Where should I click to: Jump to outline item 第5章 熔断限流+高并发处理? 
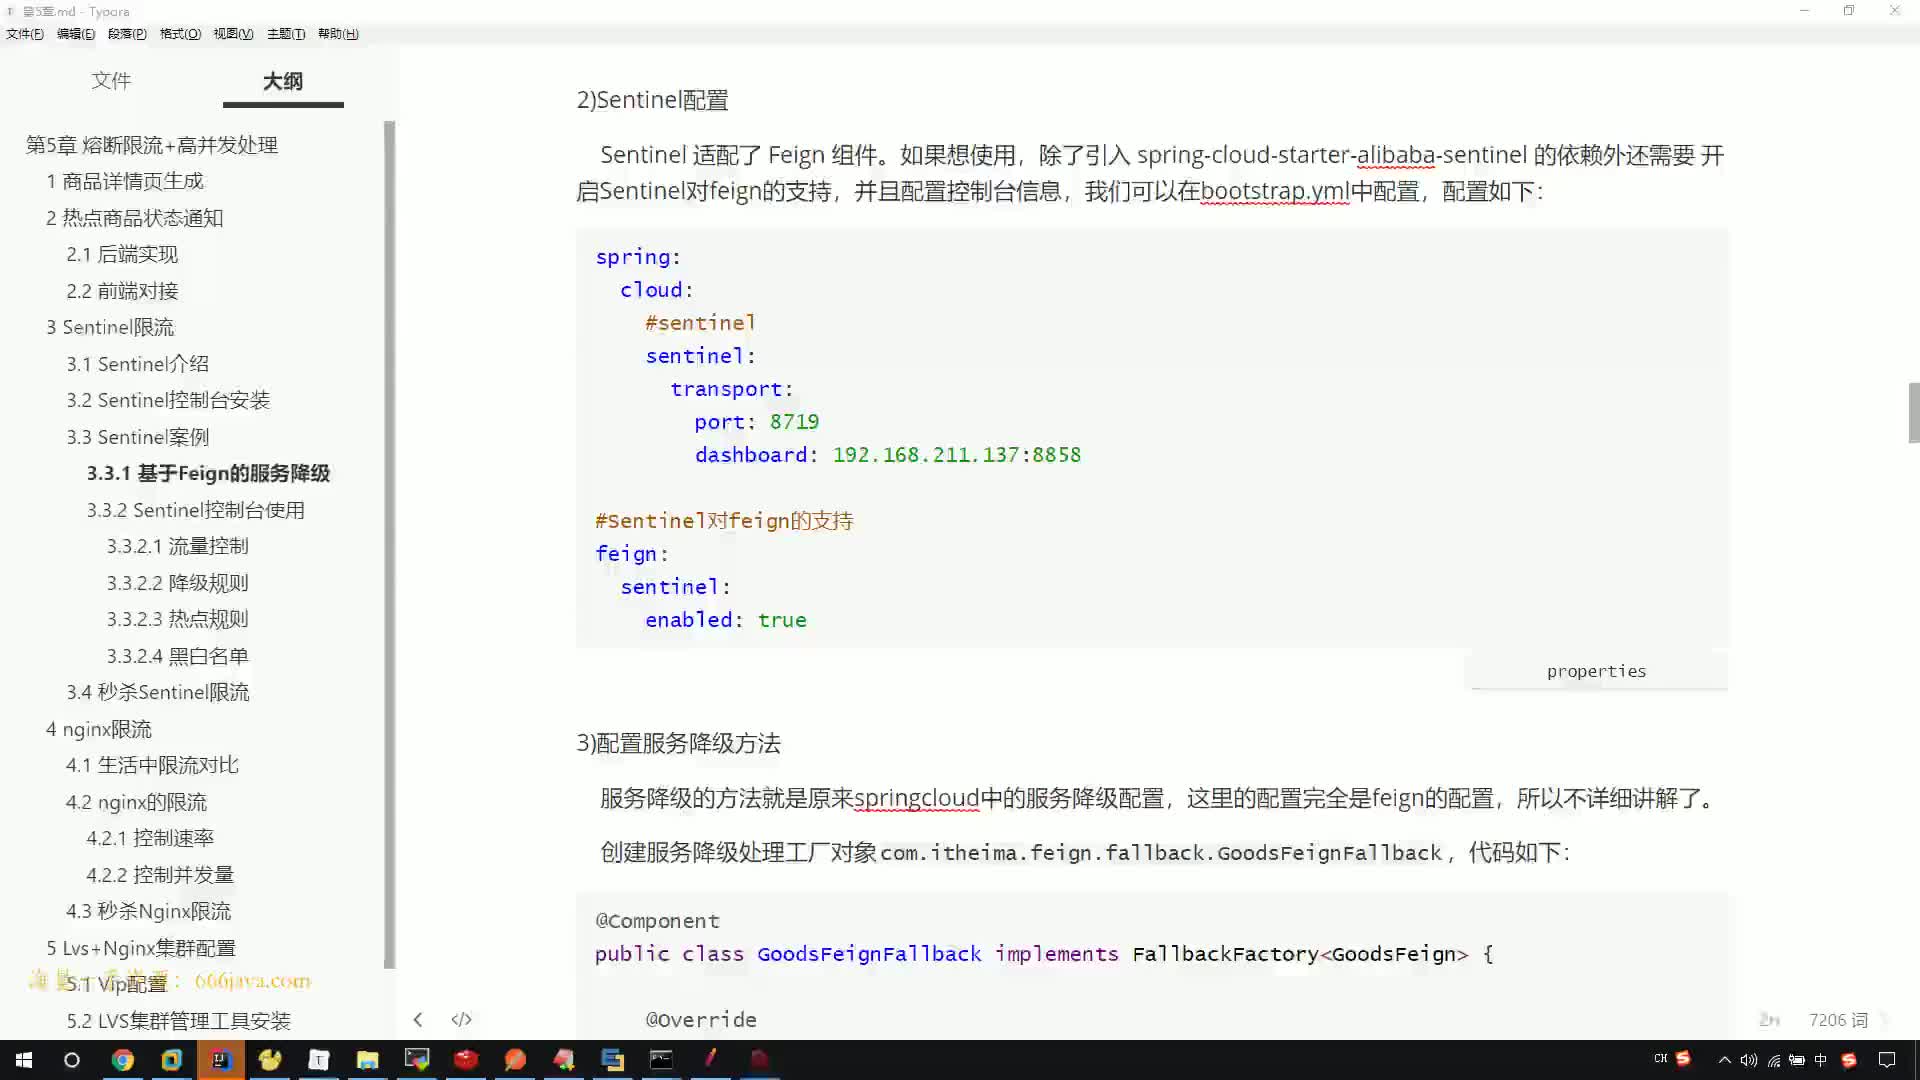(x=152, y=145)
